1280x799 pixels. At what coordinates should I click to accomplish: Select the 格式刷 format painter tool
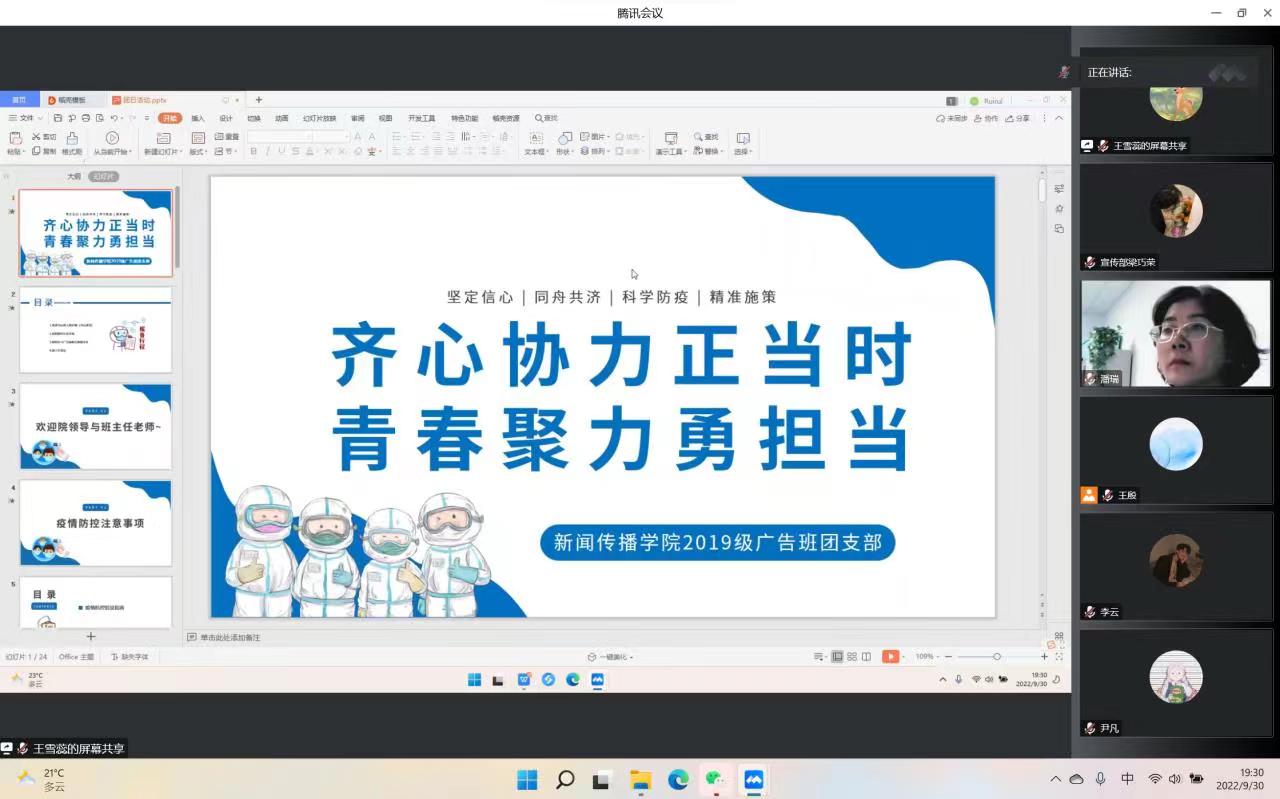pyautogui.click(x=72, y=138)
